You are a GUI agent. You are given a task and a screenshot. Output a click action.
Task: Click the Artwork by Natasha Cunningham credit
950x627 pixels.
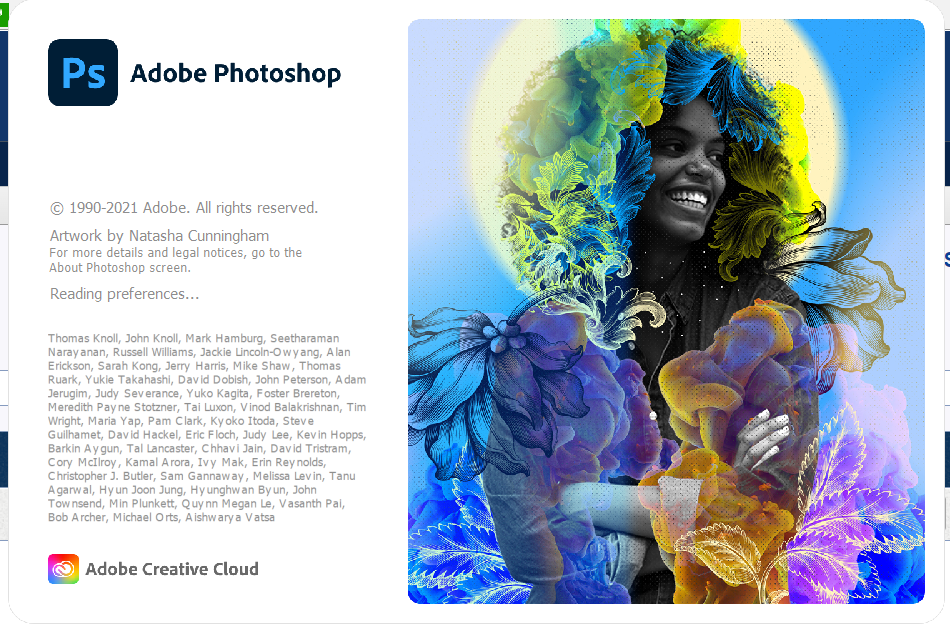point(159,236)
